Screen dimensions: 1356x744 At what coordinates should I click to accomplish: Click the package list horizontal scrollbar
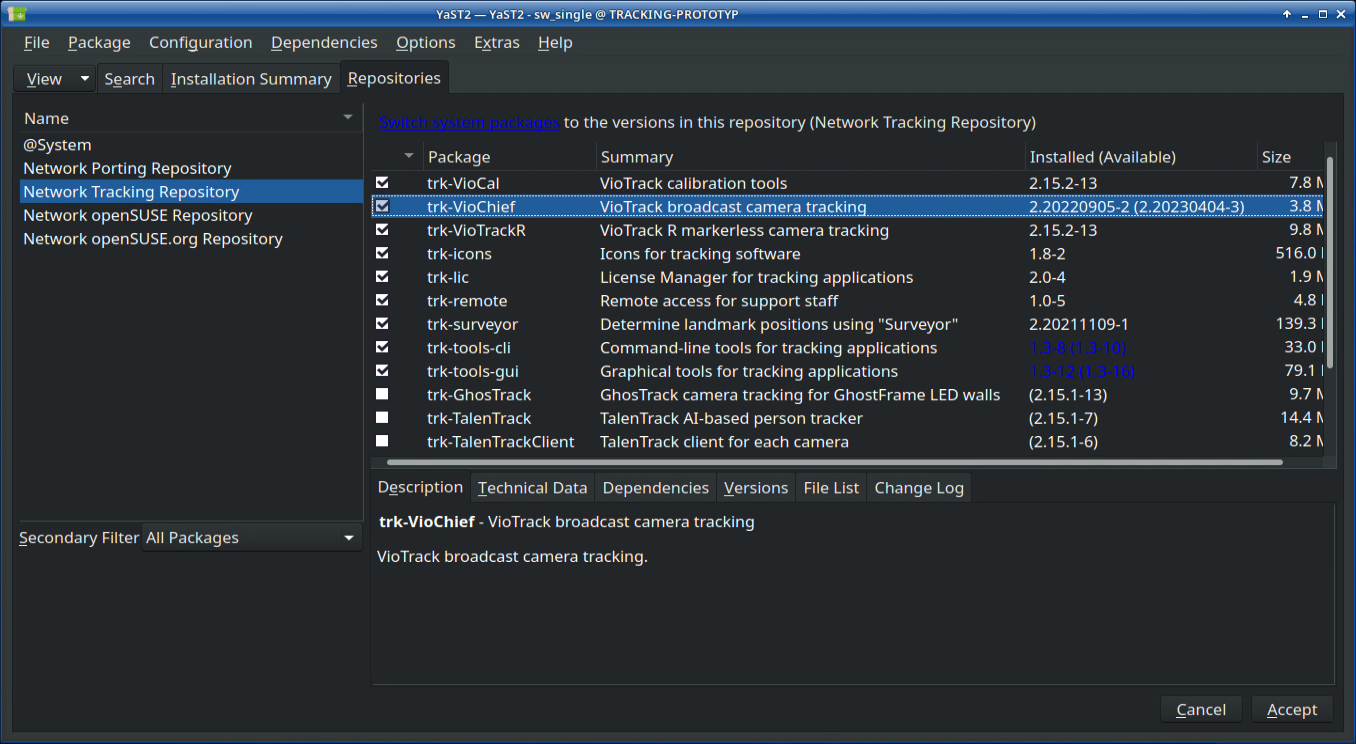click(x=835, y=462)
